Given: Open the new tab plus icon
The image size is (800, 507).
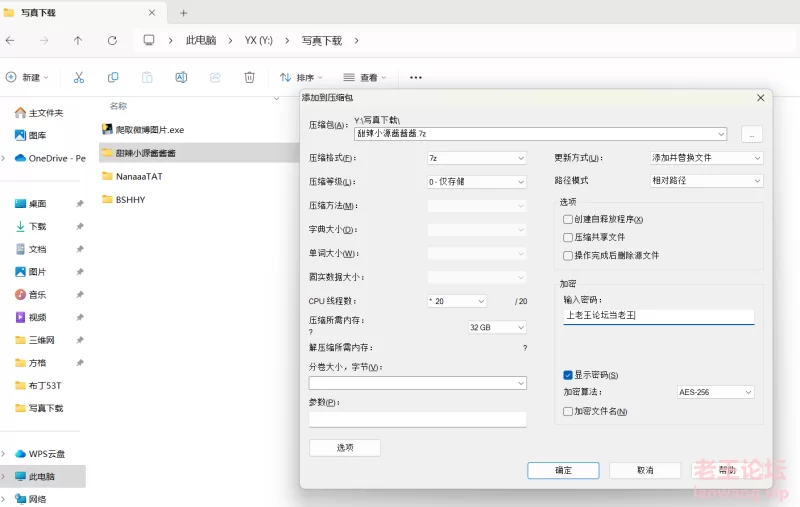Looking at the screenshot, I should tap(184, 13).
